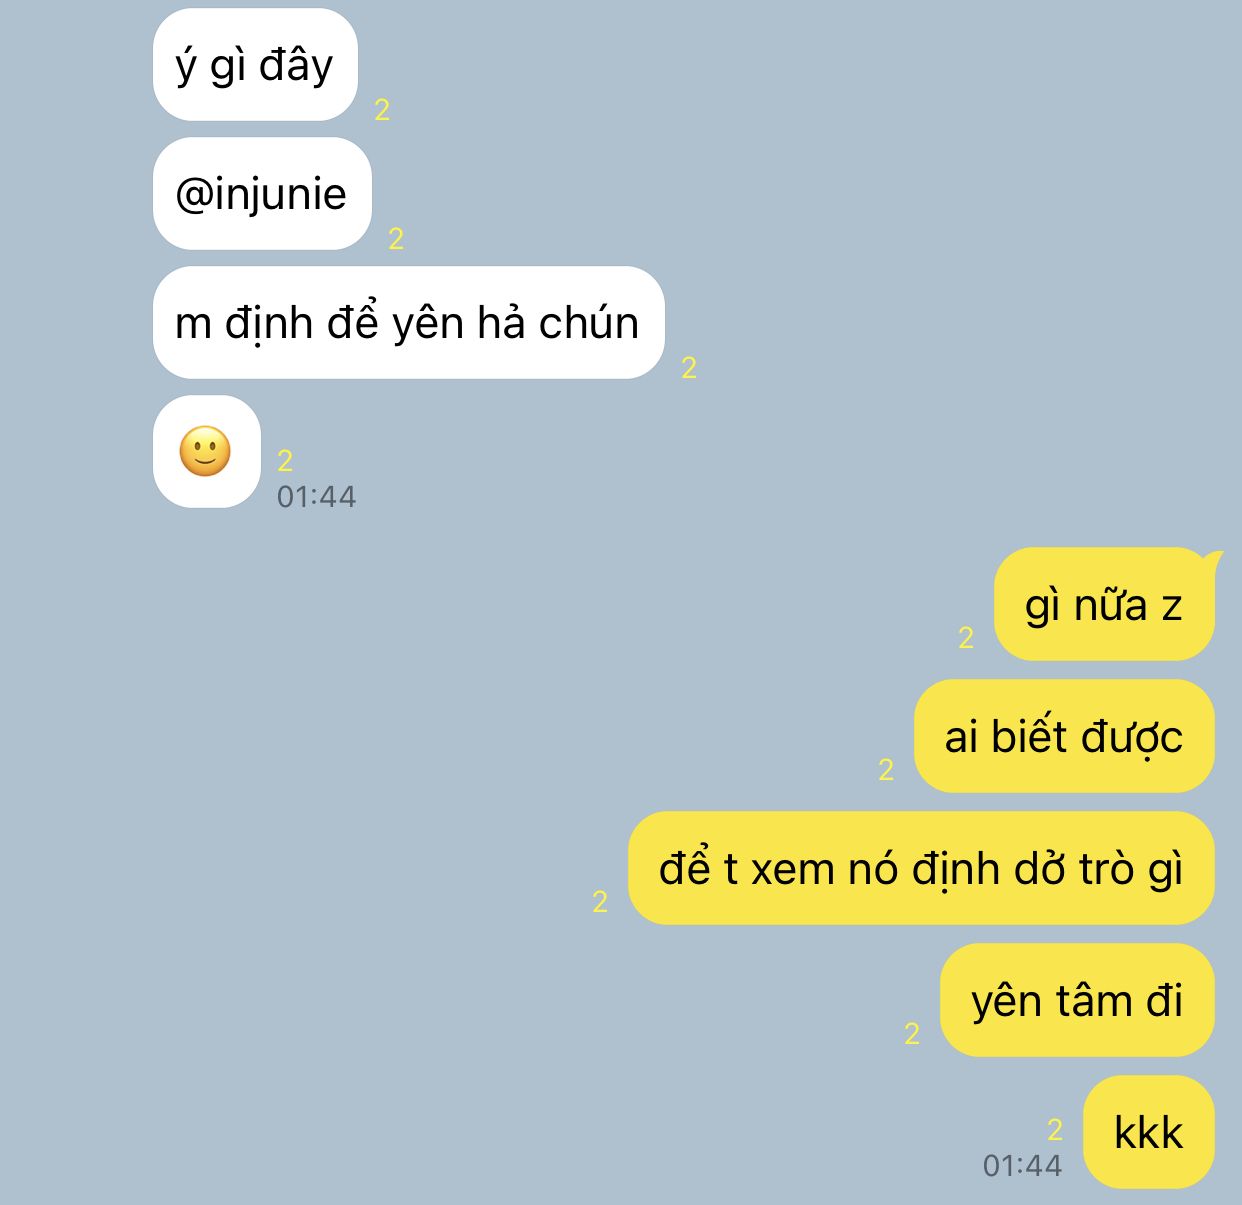This screenshot has width=1242, height=1205.
Task: Tap unread count next to @injunie bubble
Action: 396,239
